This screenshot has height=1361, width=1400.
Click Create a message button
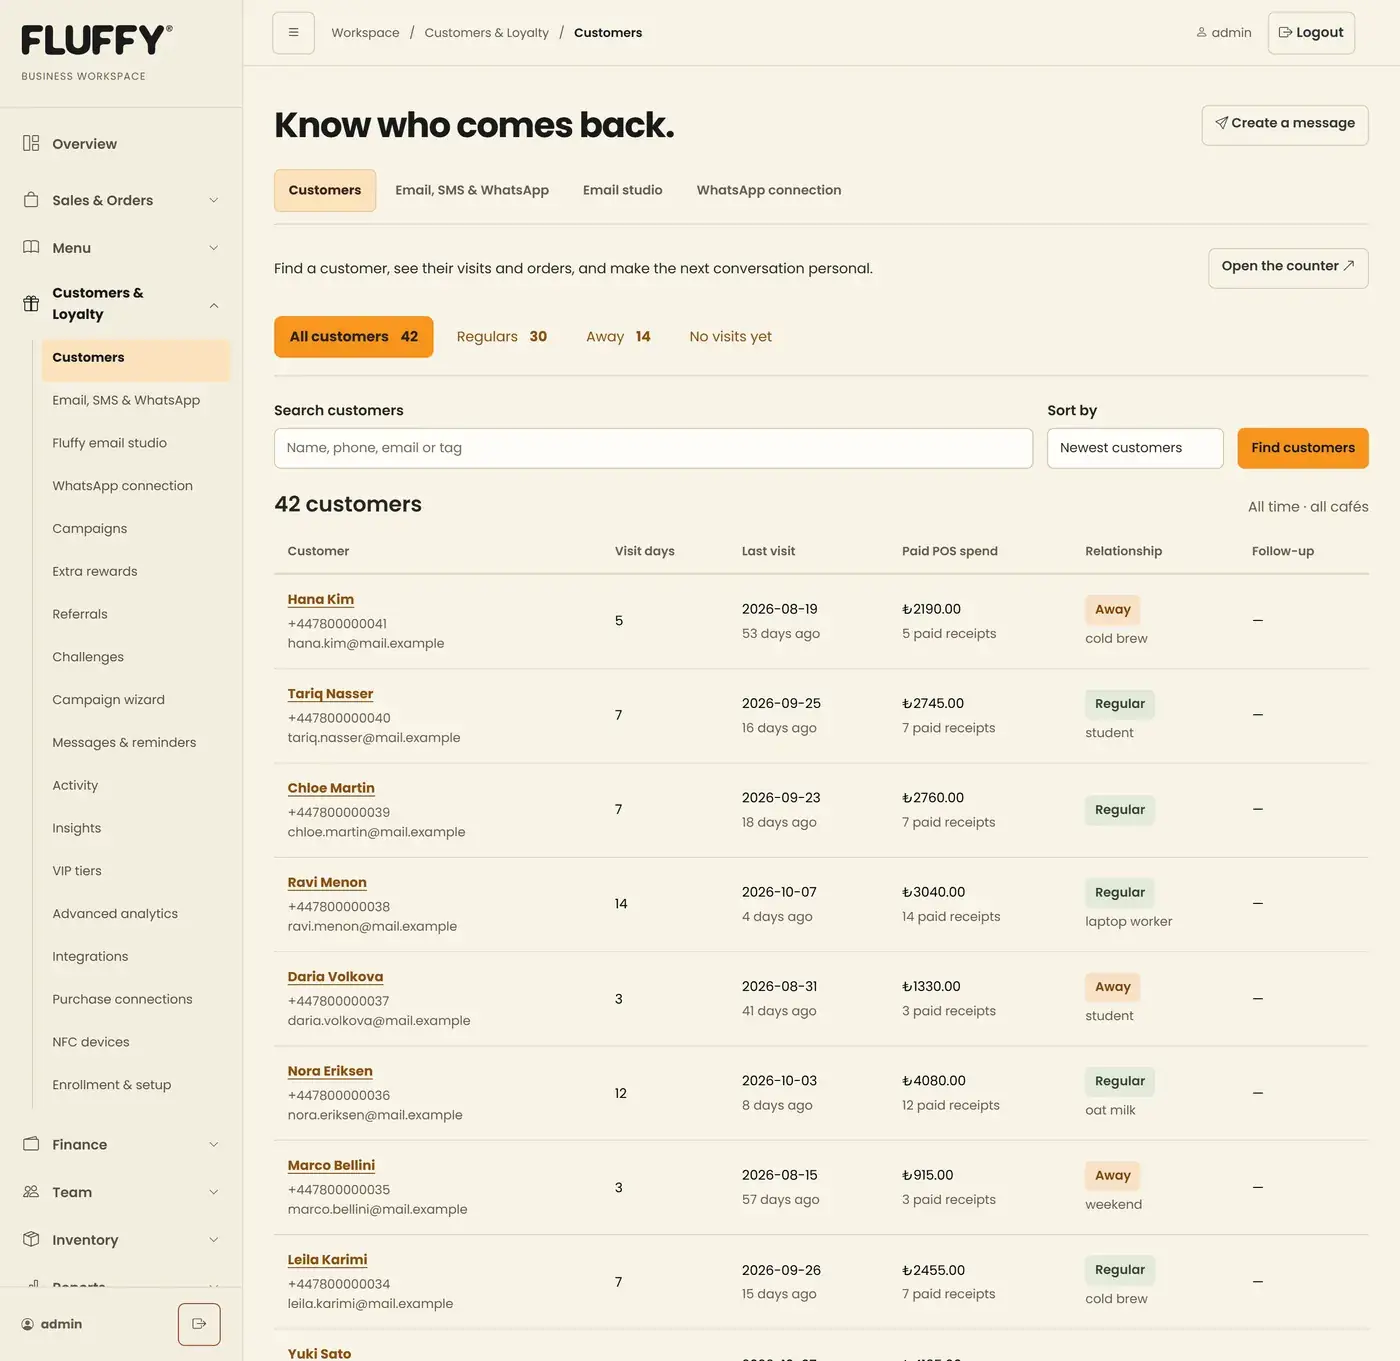point(1285,125)
